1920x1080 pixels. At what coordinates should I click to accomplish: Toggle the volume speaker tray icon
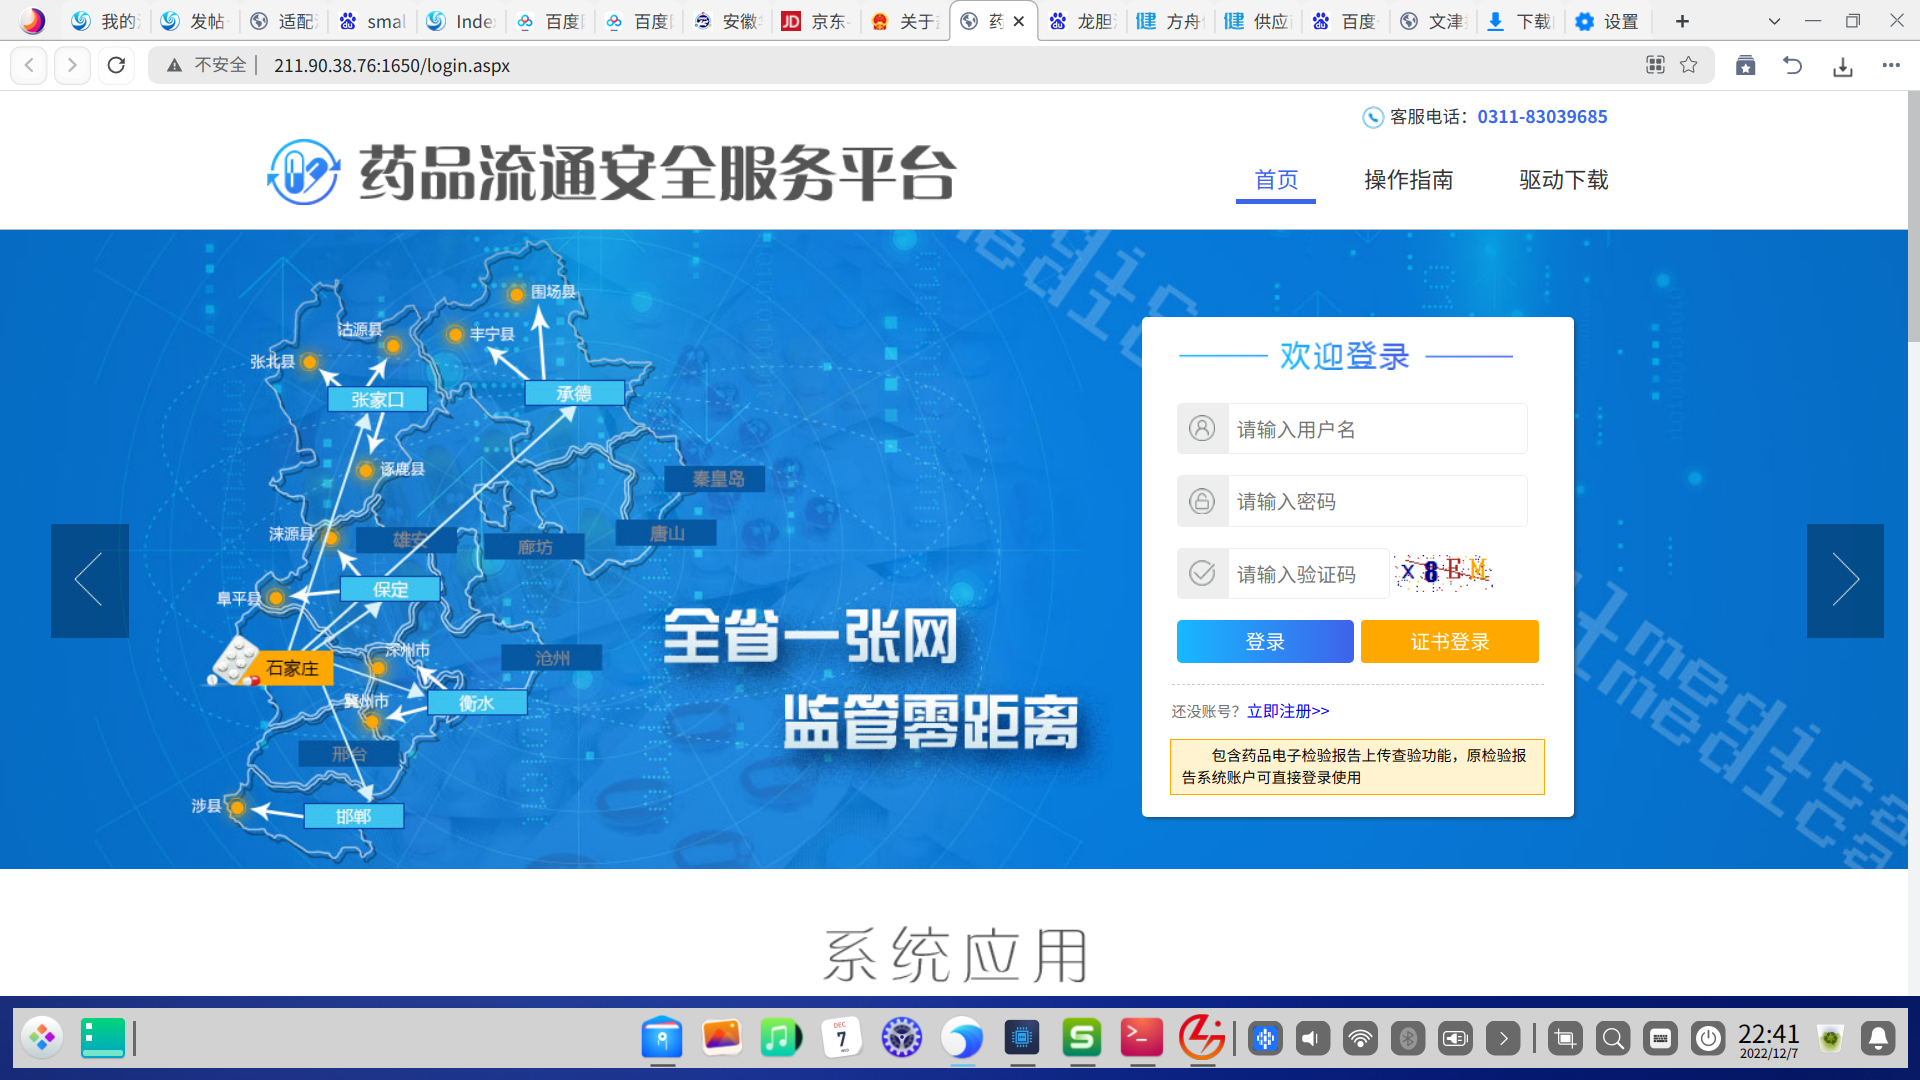(1312, 1039)
